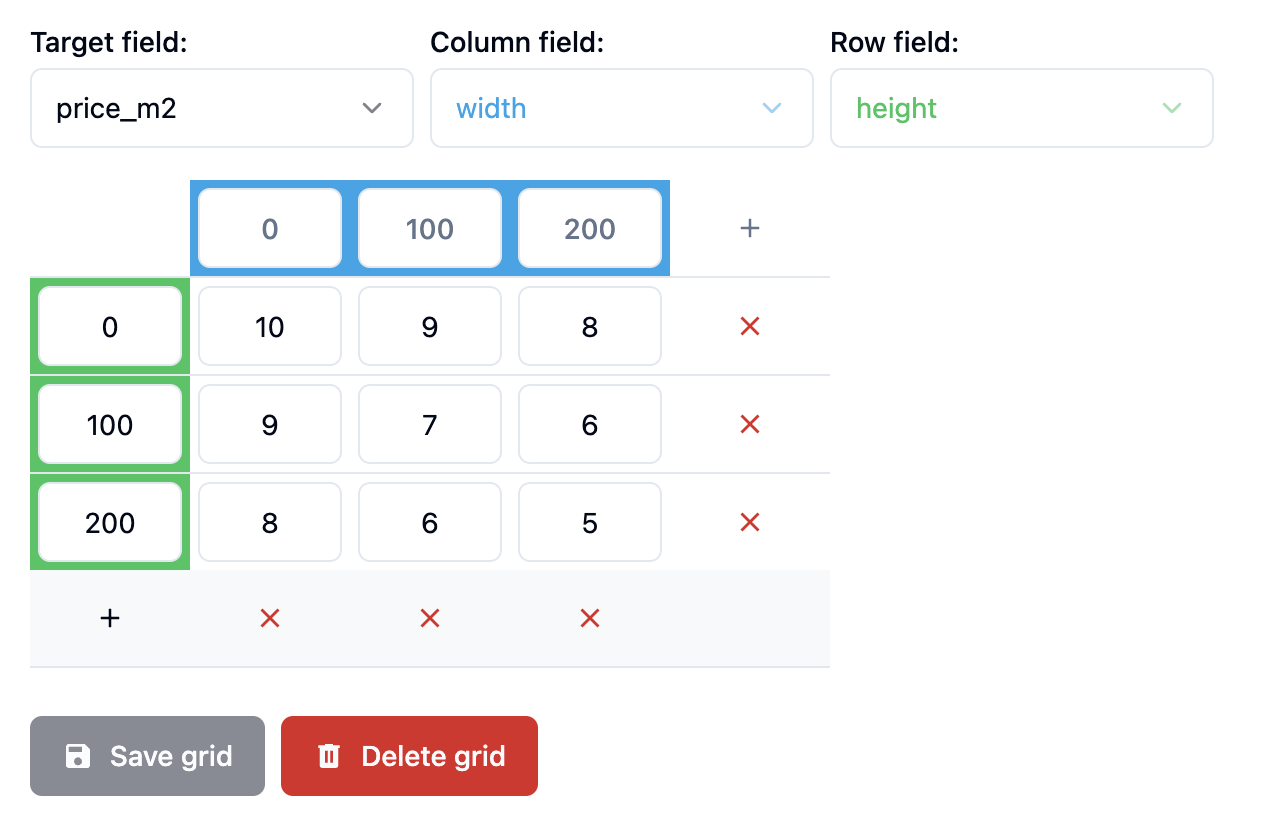Click the floppy disk save icon
The height and width of the screenshot is (828, 1272).
[x=78, y=756]
